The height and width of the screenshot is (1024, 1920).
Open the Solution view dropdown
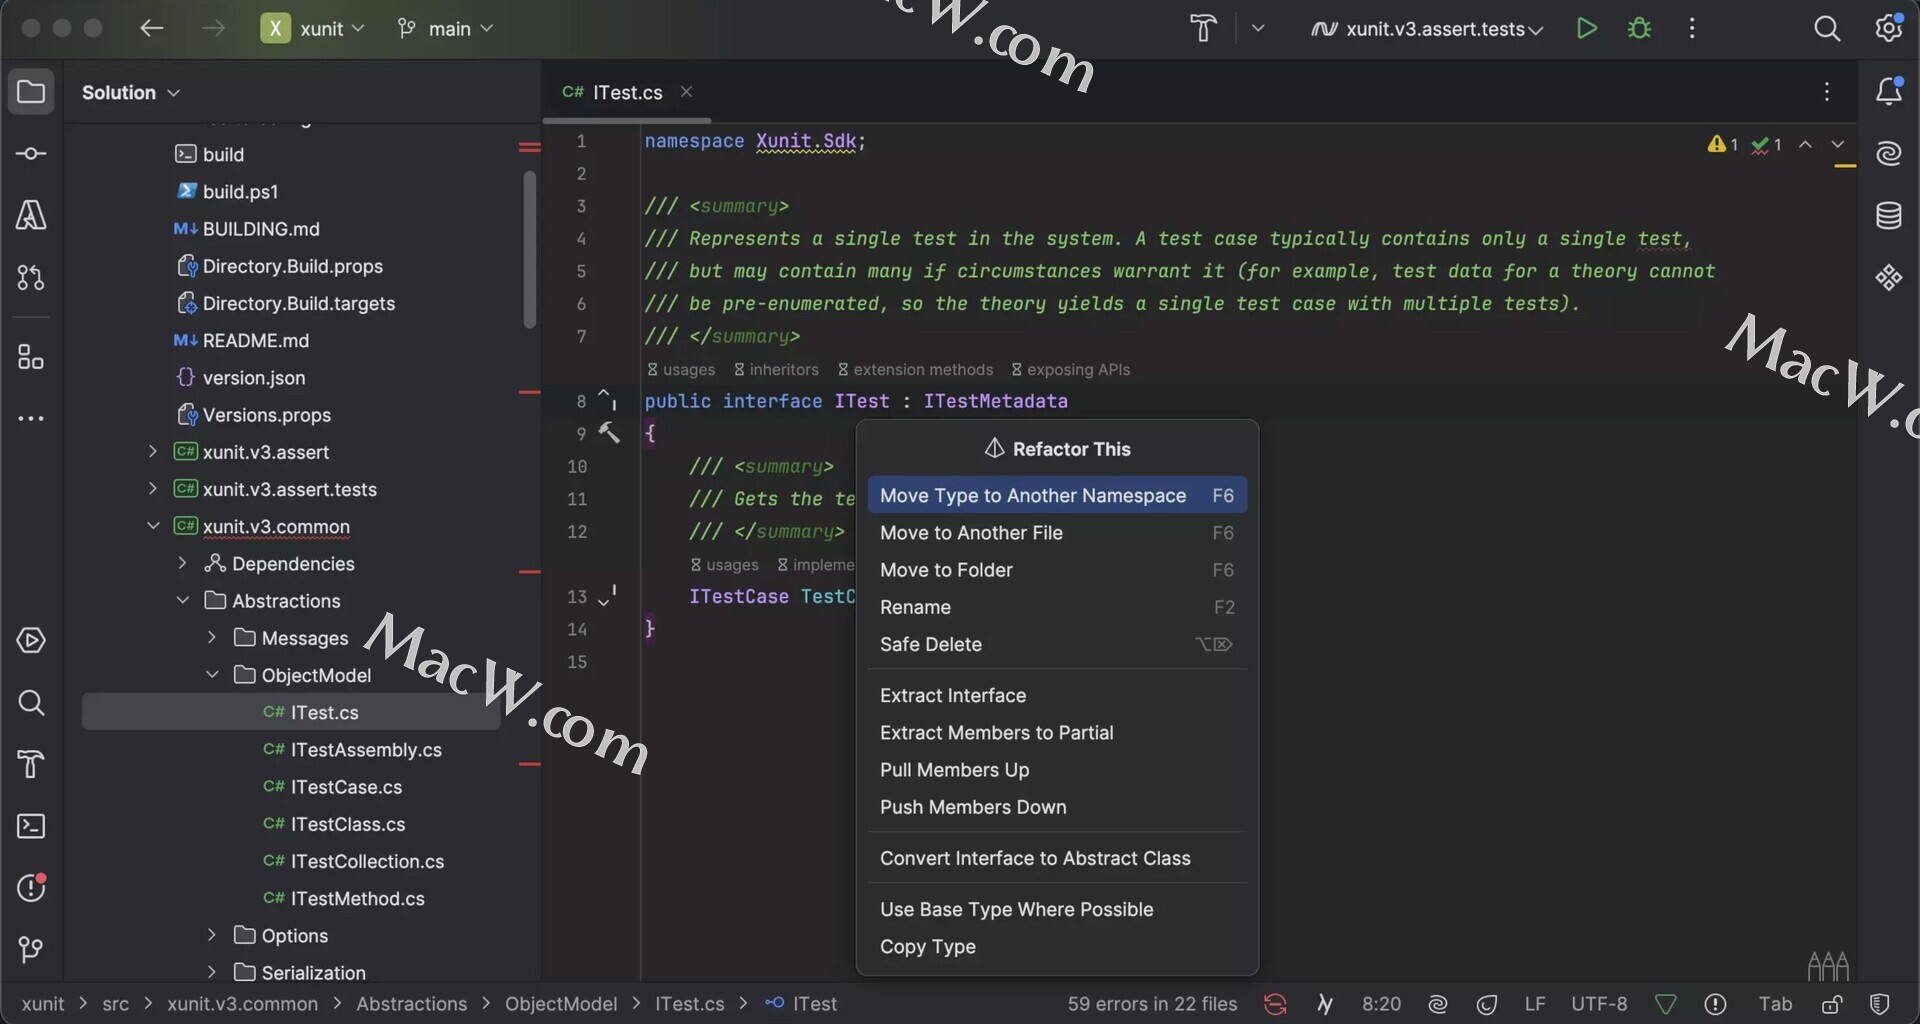click(131, 92)
